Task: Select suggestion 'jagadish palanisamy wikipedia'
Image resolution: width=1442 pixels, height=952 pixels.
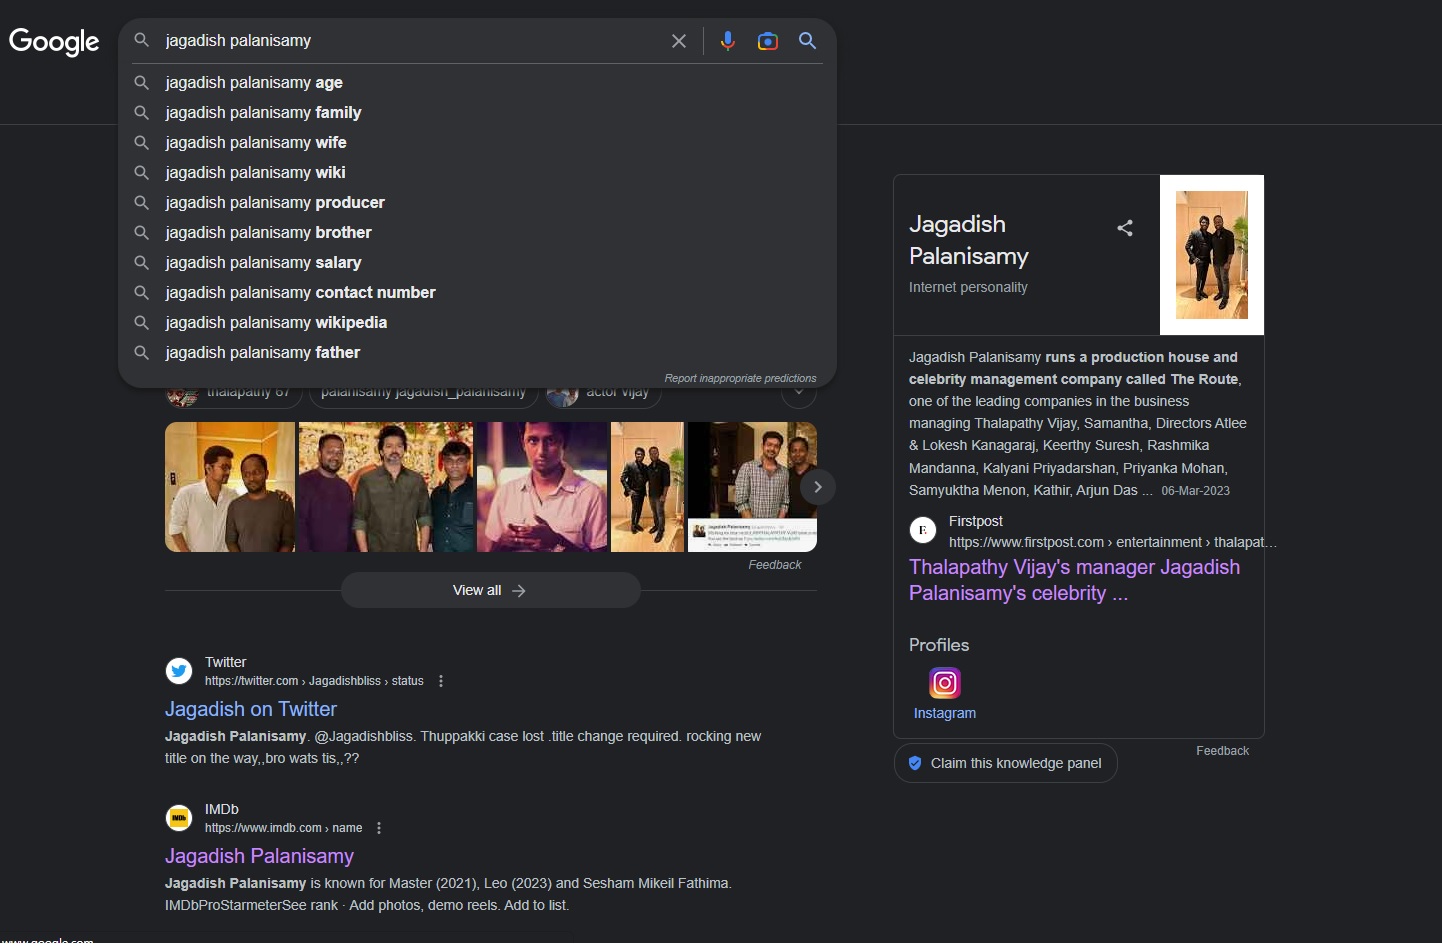Action: (477, 323)
